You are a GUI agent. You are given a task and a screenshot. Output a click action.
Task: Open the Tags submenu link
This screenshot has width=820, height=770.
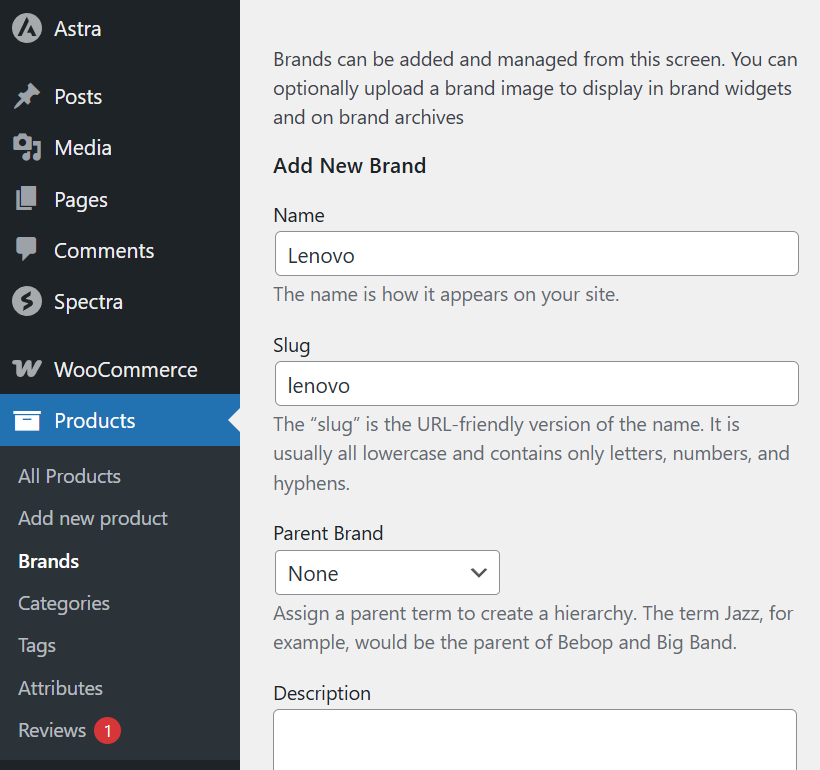click(x=37, y=646)
